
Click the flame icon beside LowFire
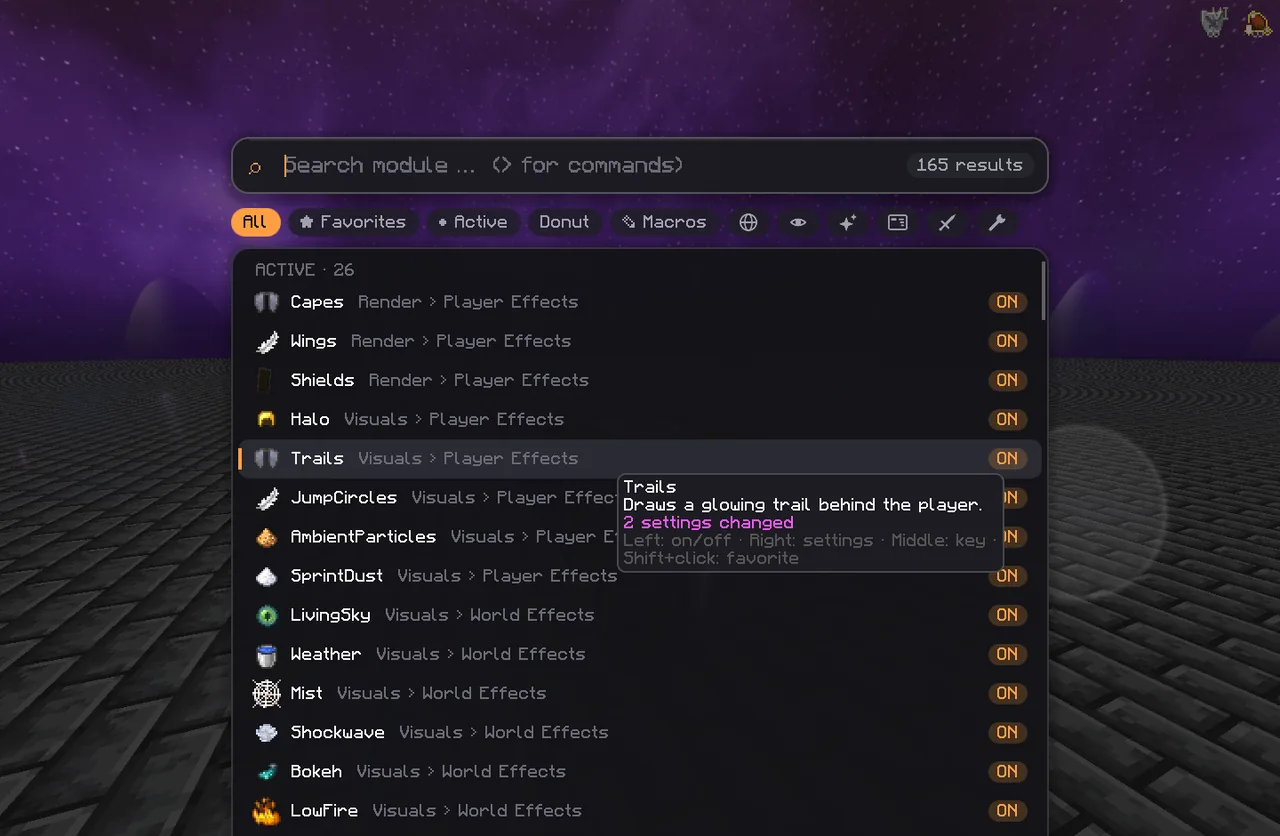(x=266, y=810)
